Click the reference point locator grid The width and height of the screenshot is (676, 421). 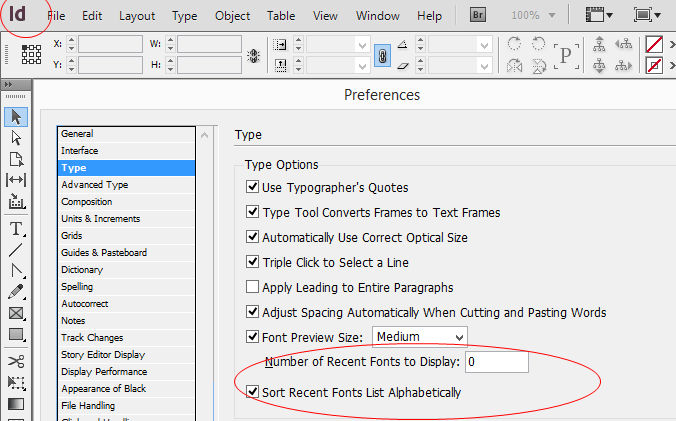click(x=31, y=54)
